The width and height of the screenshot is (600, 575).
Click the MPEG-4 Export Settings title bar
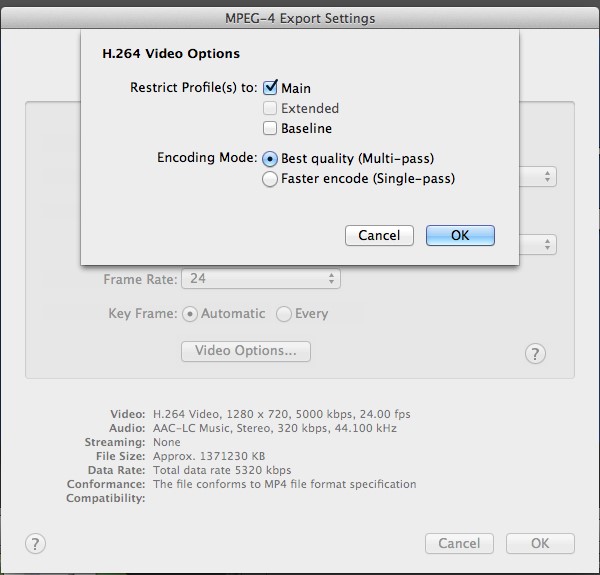click(x=300, y=18)
